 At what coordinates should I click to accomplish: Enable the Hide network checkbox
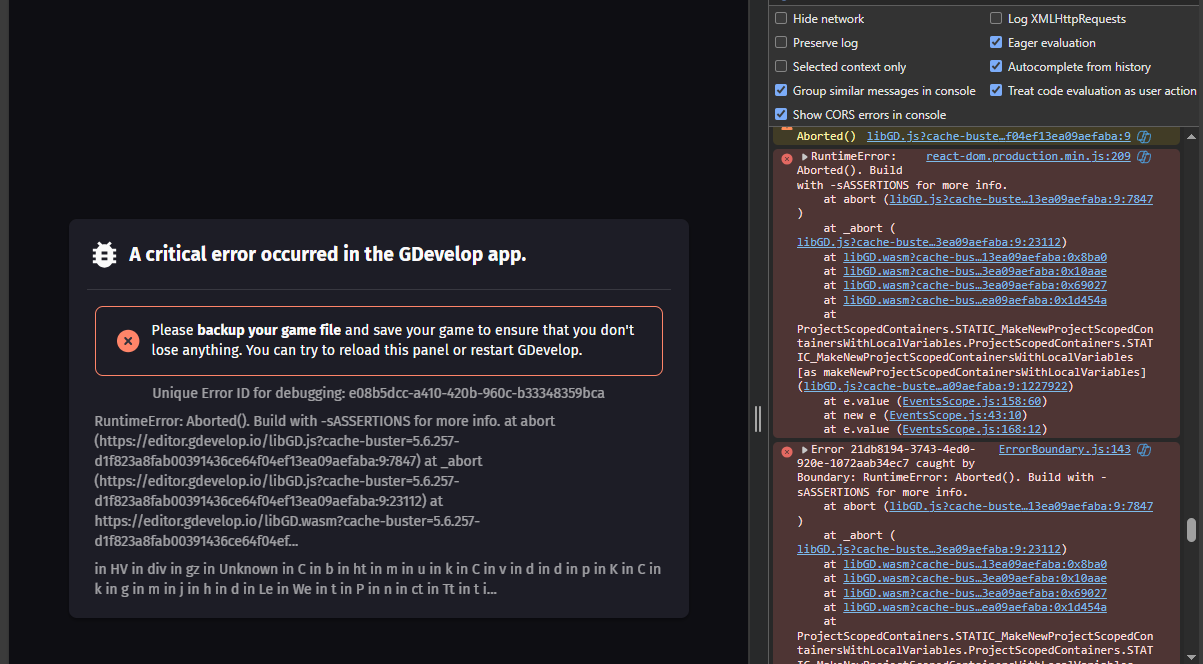click(x=781, y=19)
